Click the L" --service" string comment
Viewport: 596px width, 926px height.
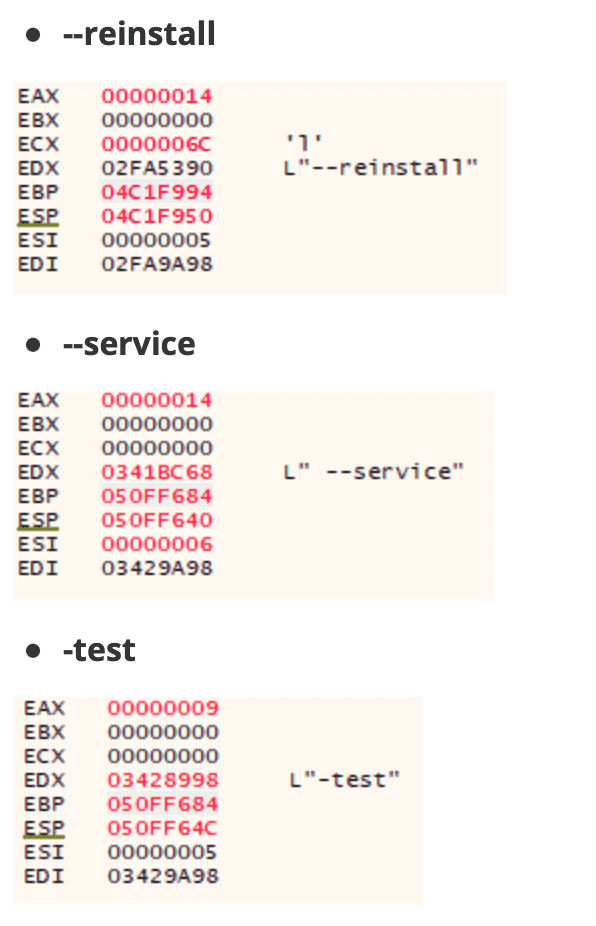pos(373,472)
